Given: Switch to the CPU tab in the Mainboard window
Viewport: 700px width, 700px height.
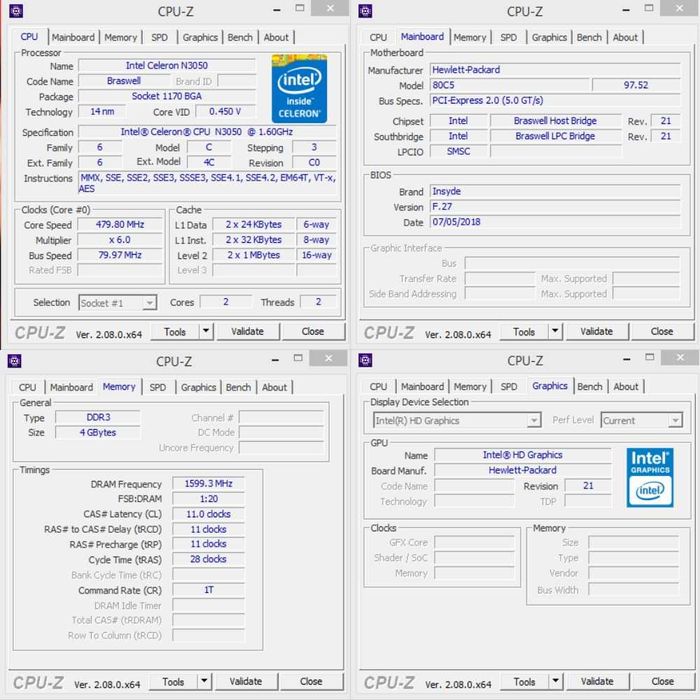Looking at the screenshot, I should coord(378,38).
